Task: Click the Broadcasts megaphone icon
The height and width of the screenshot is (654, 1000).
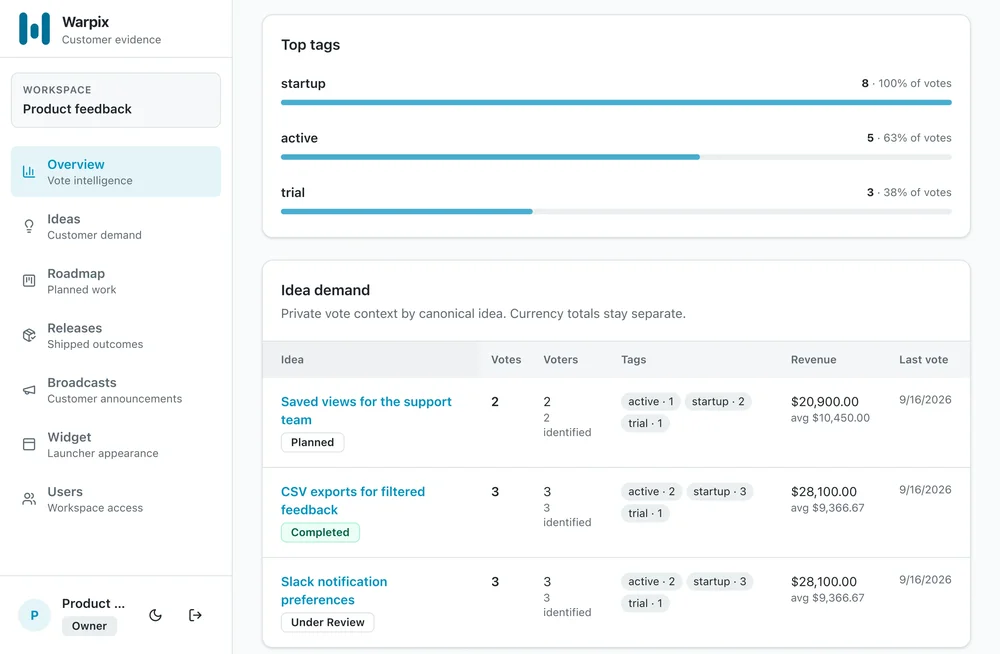Action: coord(29,390)
